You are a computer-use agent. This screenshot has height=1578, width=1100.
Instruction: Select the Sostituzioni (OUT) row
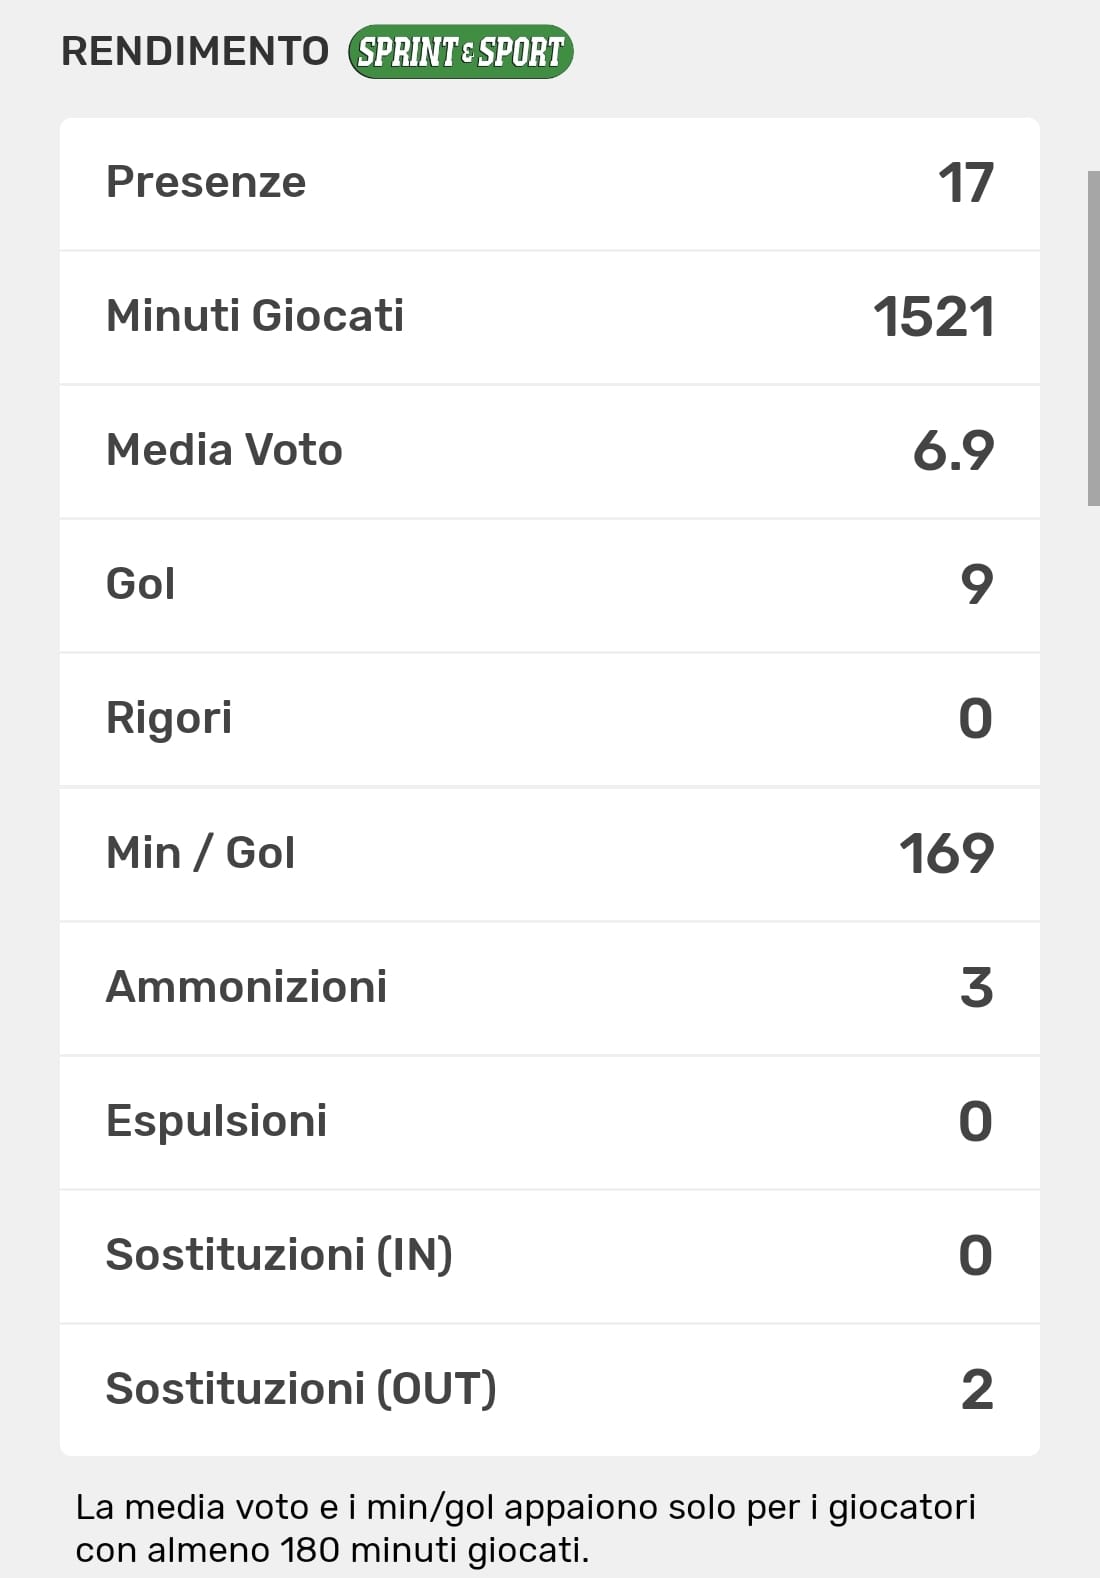550,1389
